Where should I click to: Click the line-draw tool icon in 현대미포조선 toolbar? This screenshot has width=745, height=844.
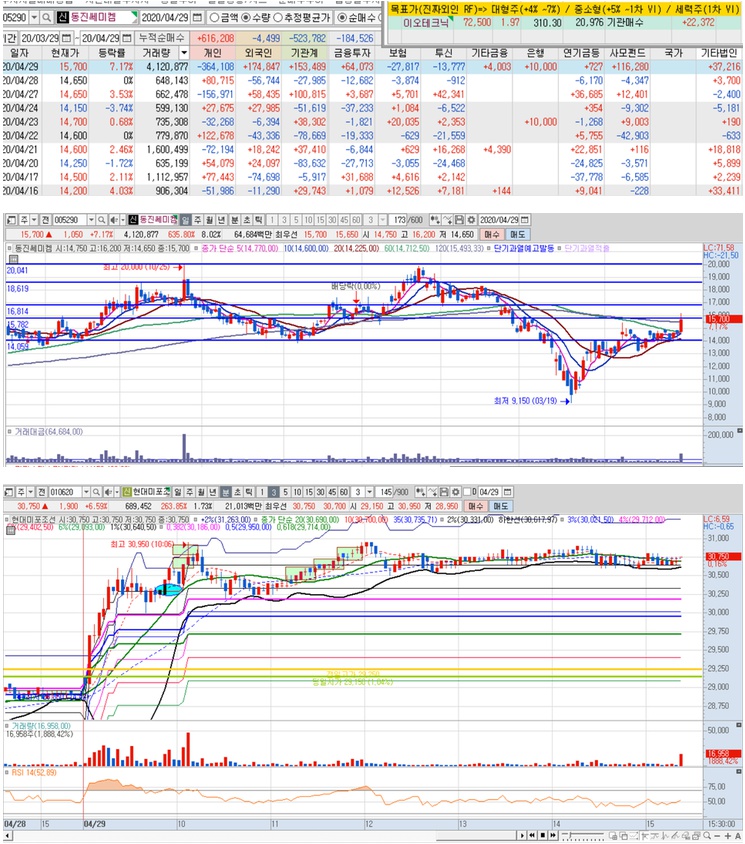[433, 492]
